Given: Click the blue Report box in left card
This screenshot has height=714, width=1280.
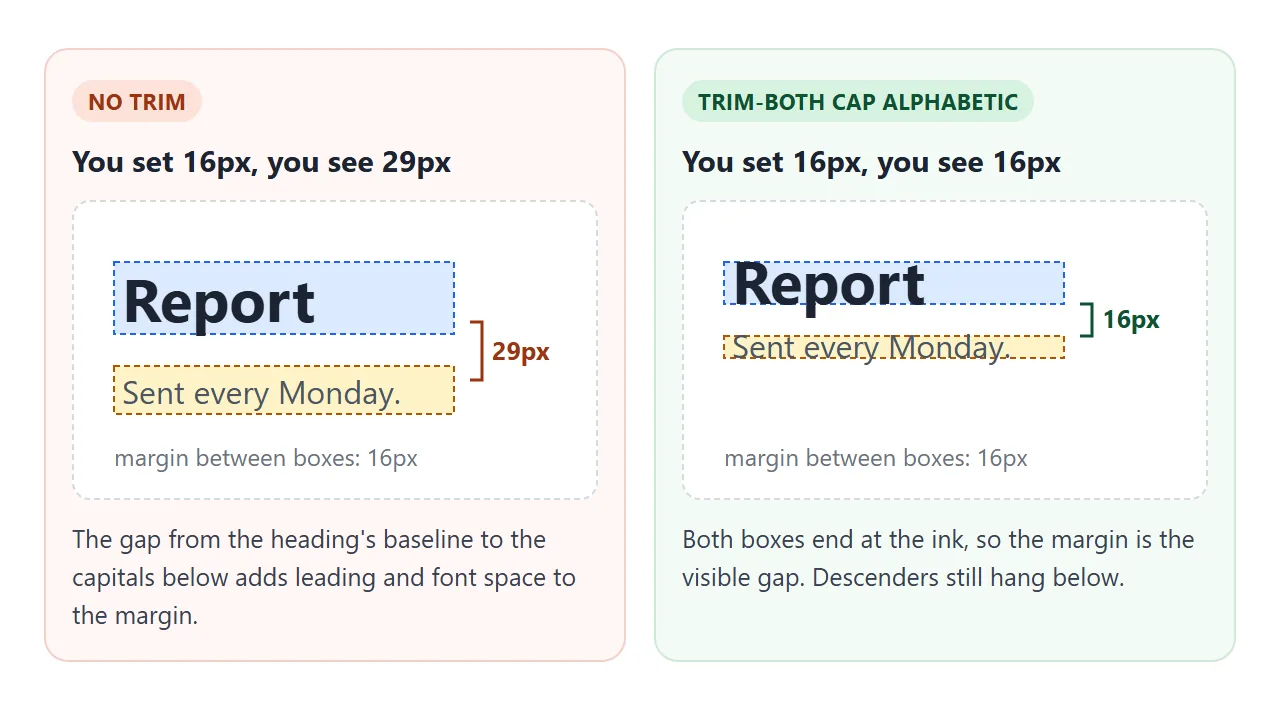Looking at the screenshot, I should click(x=284, y=298).
